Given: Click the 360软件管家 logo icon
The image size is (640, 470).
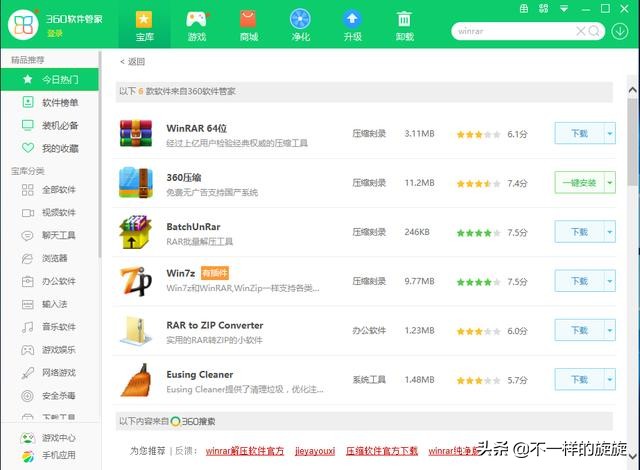Looking at the screenshot, I should point(23,24).
